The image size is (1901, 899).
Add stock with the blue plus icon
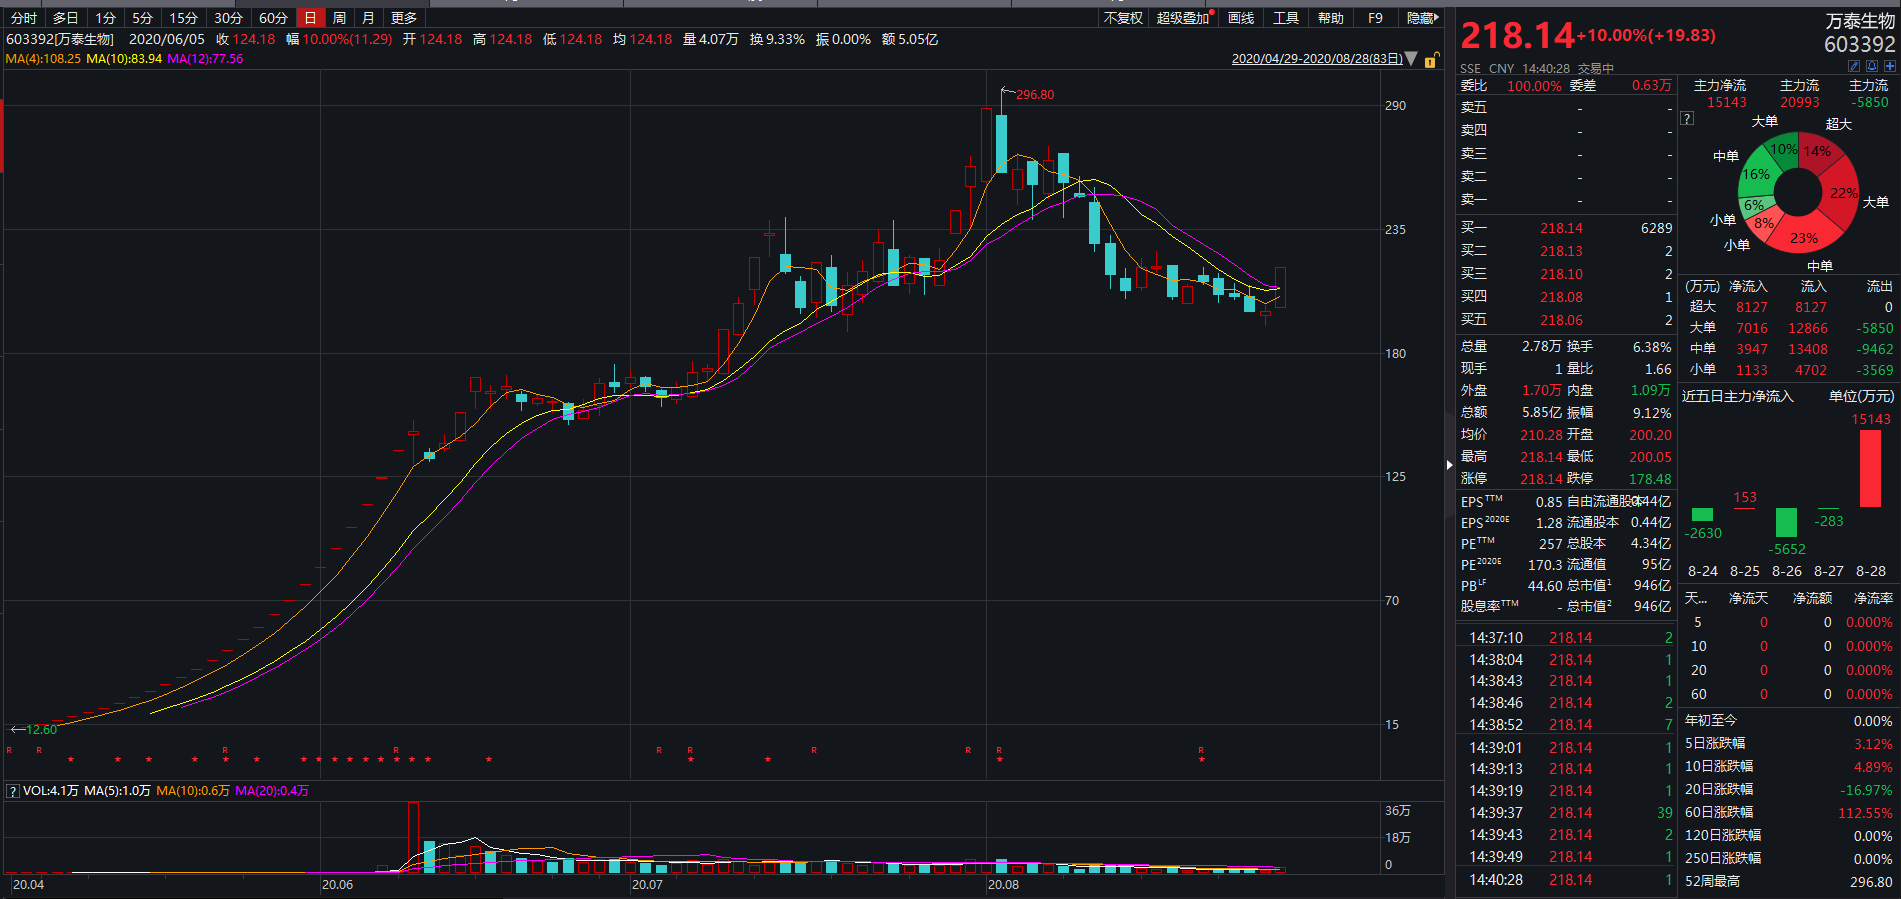tap(1890, 66)
